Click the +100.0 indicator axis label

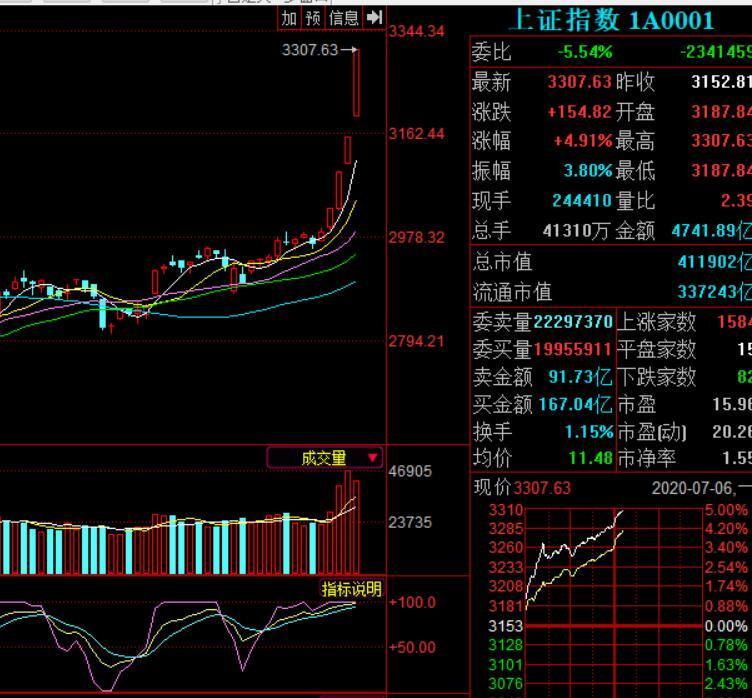(x=412, y=602)
